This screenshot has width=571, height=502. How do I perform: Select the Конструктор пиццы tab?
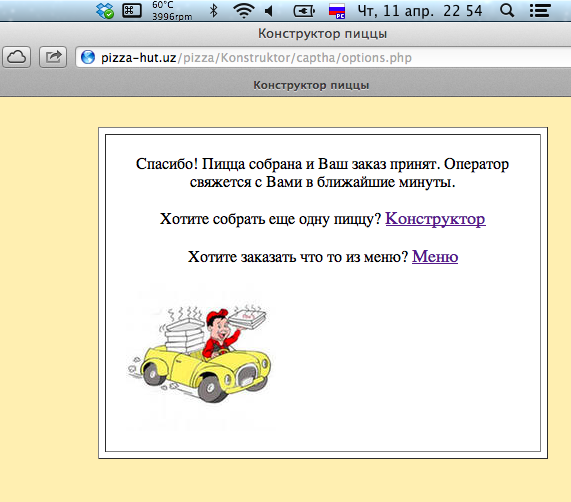[x=311, y=85]
